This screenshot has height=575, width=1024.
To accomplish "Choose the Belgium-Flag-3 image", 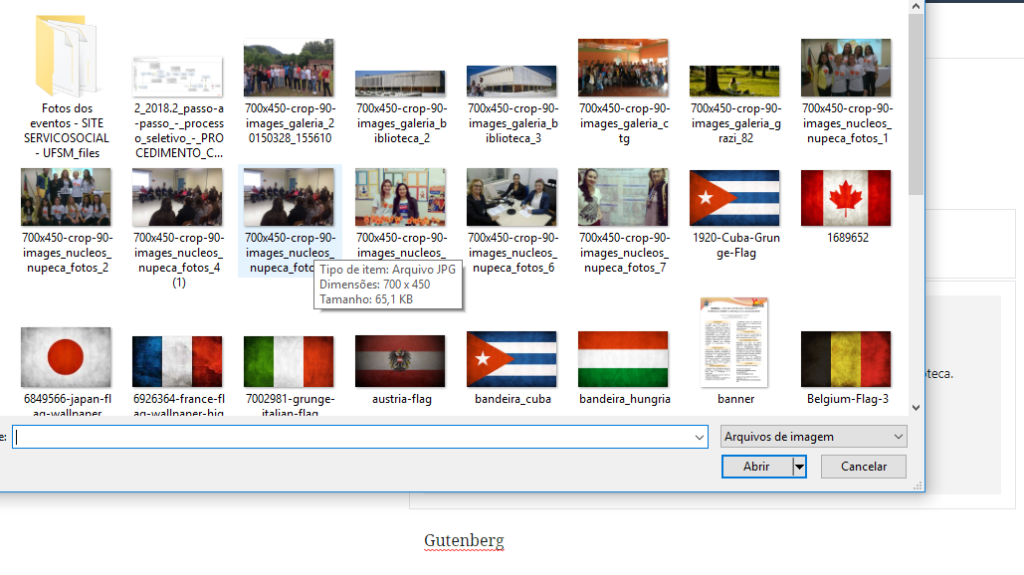I will 846,359.
